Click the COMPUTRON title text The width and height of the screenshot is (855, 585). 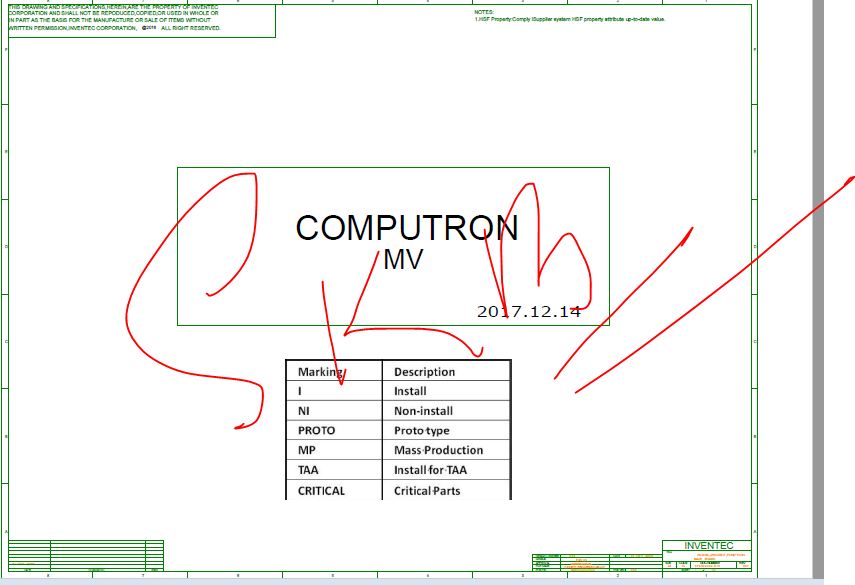tap(407, 228)
